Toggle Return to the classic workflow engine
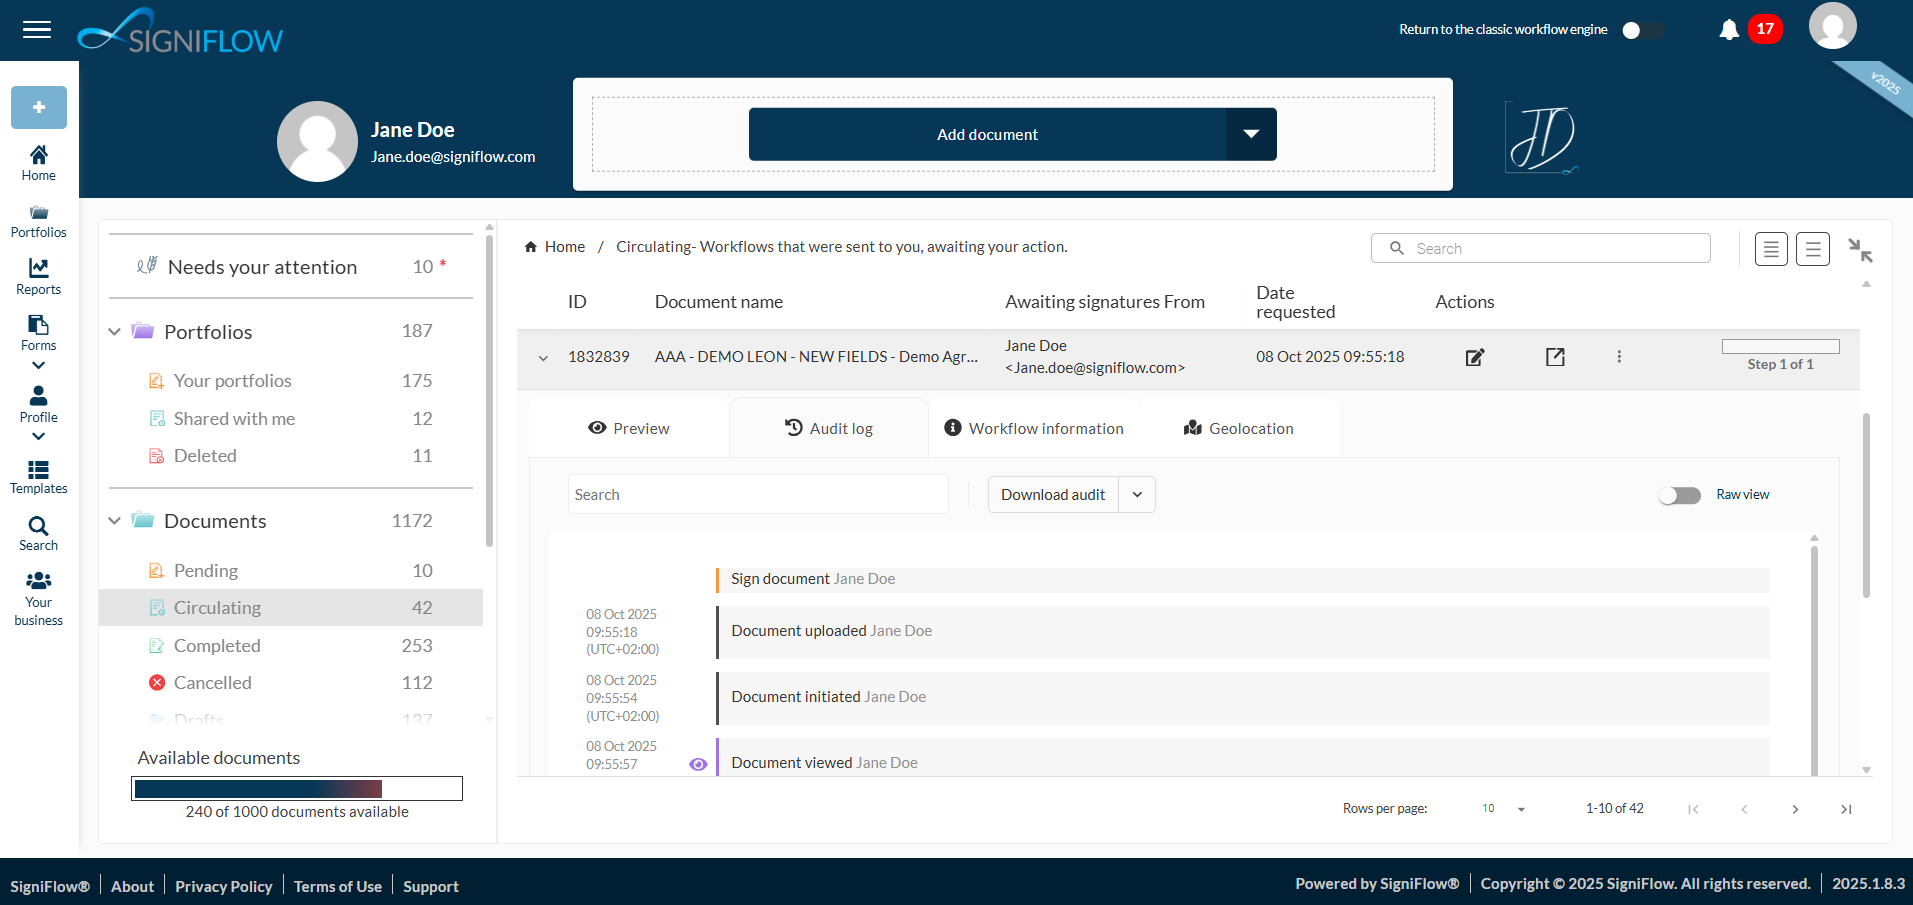 [x=1641, y=30]
